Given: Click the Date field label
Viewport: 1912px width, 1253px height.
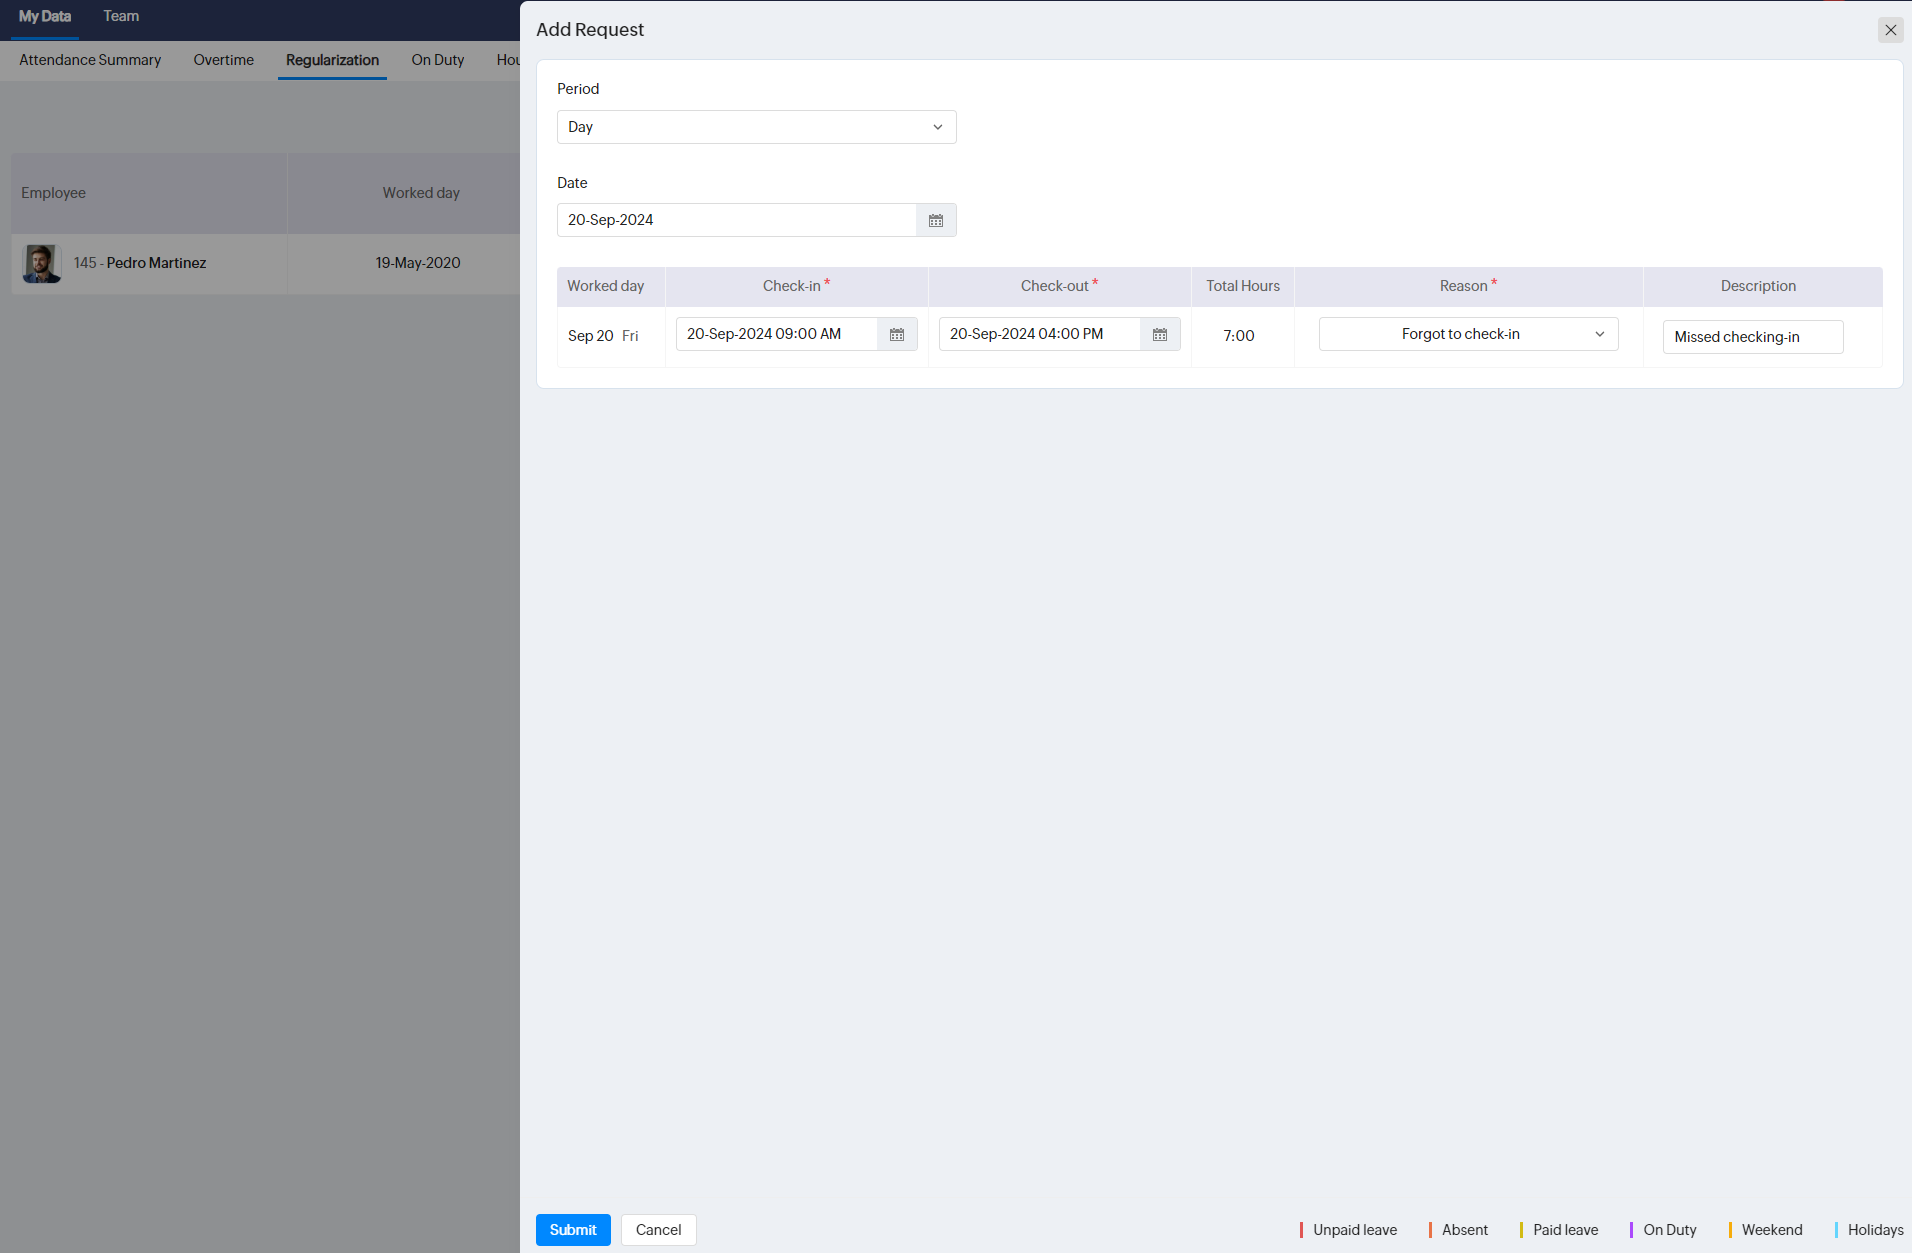Looking at the screenshot, I should (x=572, y=183).
